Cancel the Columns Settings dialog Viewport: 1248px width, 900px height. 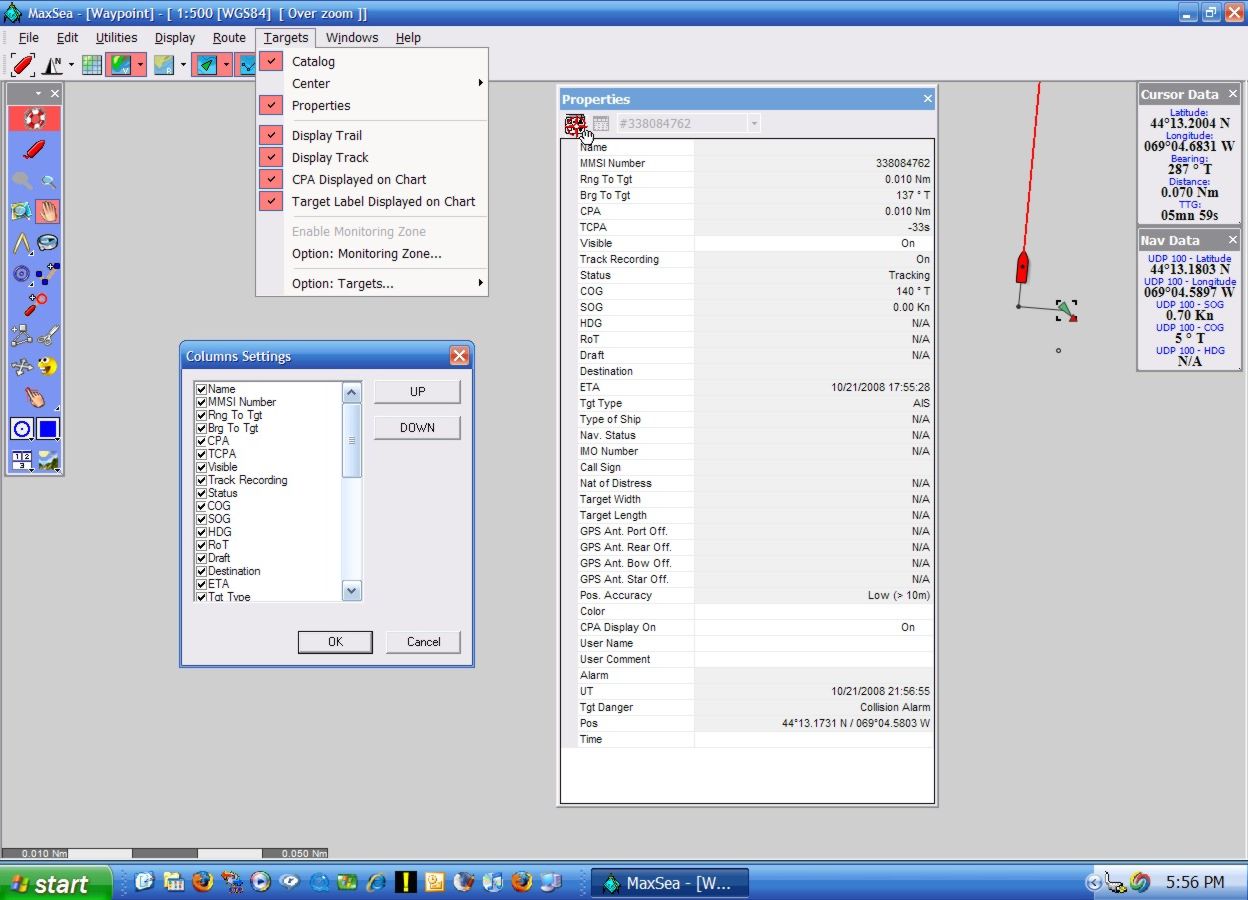pos(424,642)
